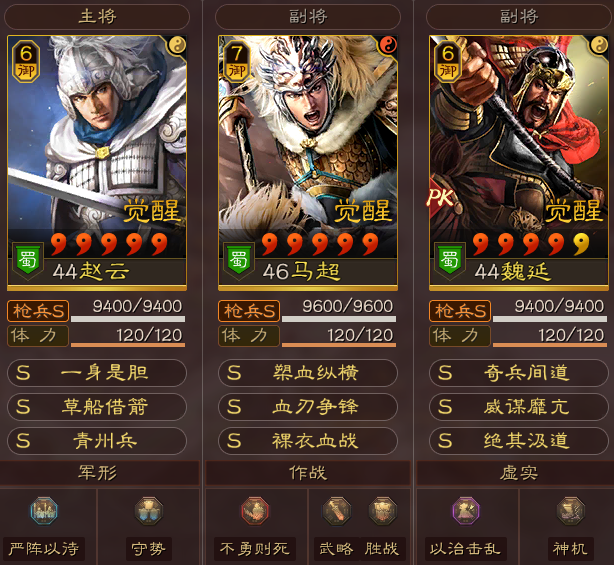Screen dimensions: 614x565
Task: Tap the 严阵以待 formation icon
Action: [x=44, y=511]
